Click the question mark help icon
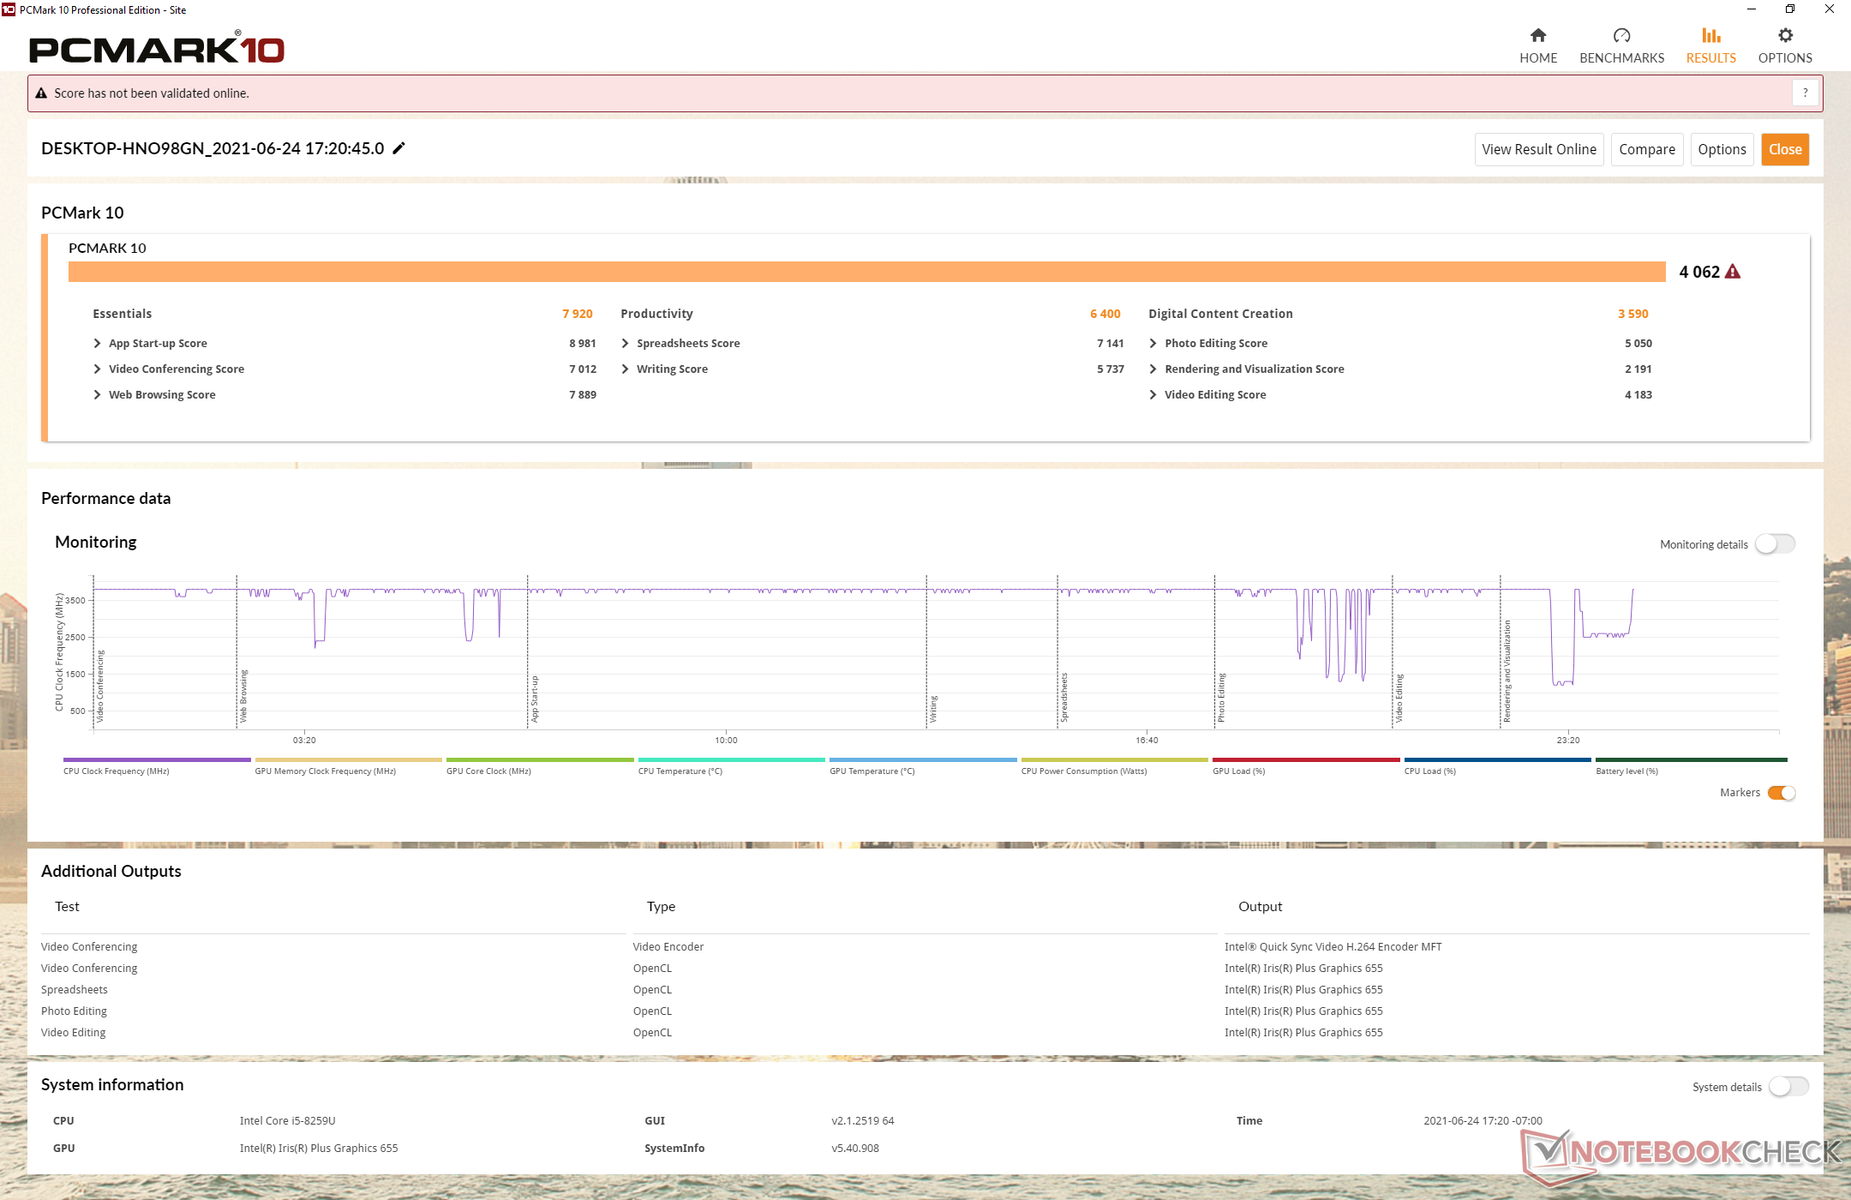The height and width of the screenshot is (1200, 1851). (1804, 93)
